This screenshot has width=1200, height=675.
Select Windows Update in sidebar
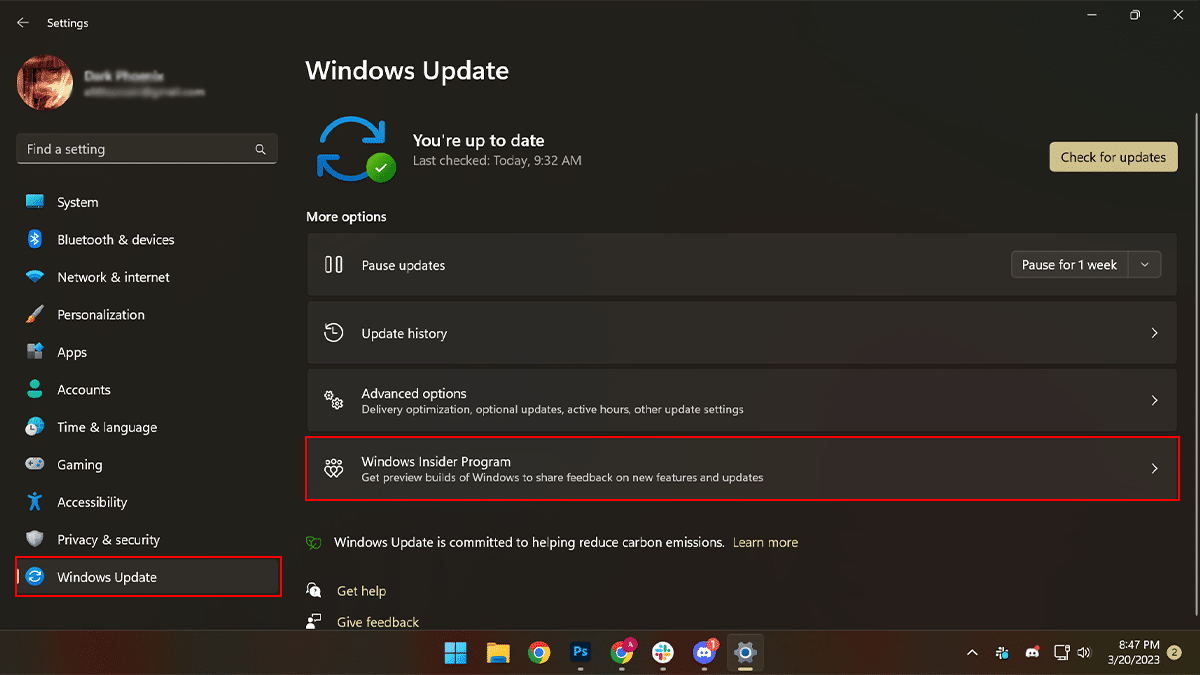107,577
